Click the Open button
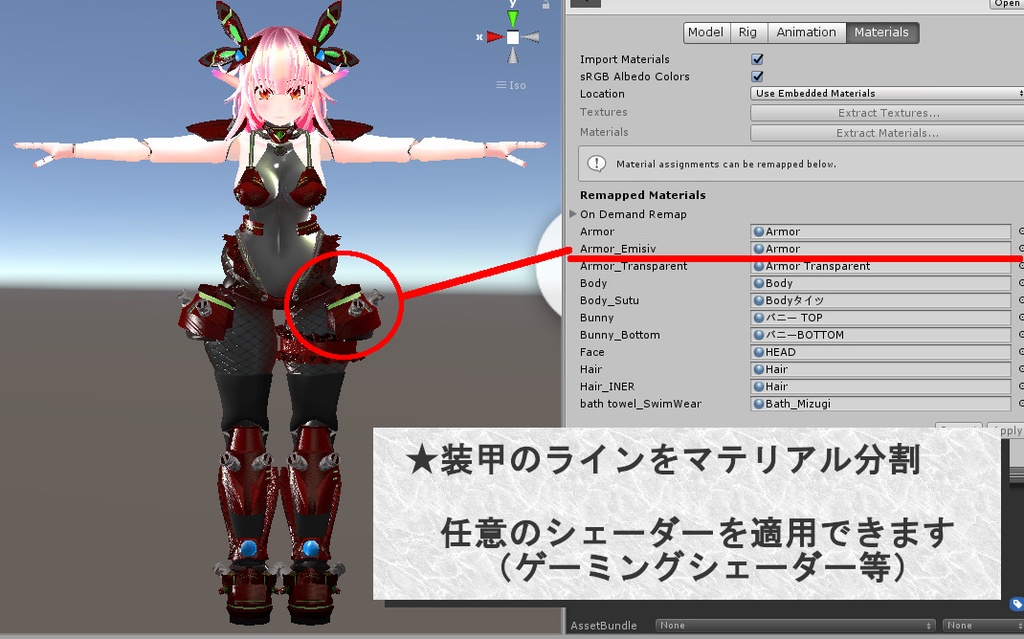1024x639 pixels. coord(1009,4)
